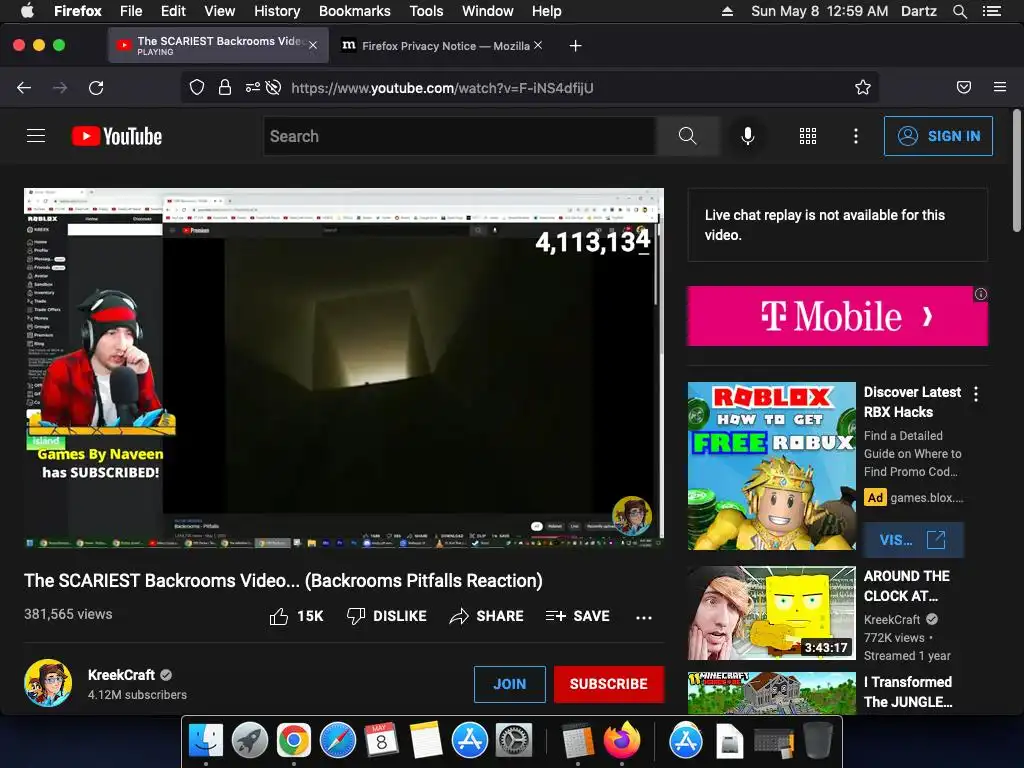Click the eject icon in the menu bar
1024x768 pixels.
(727, 11)
